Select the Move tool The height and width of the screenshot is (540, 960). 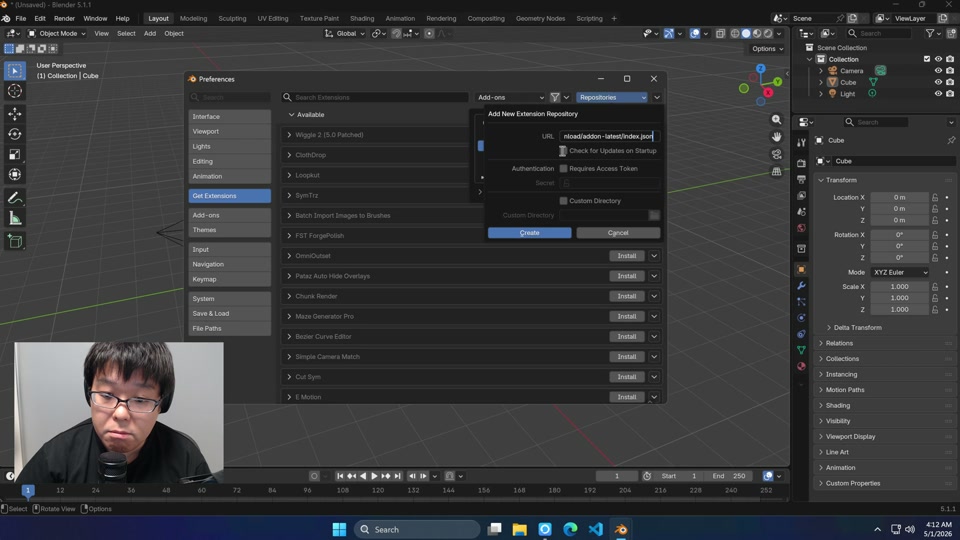15,114
